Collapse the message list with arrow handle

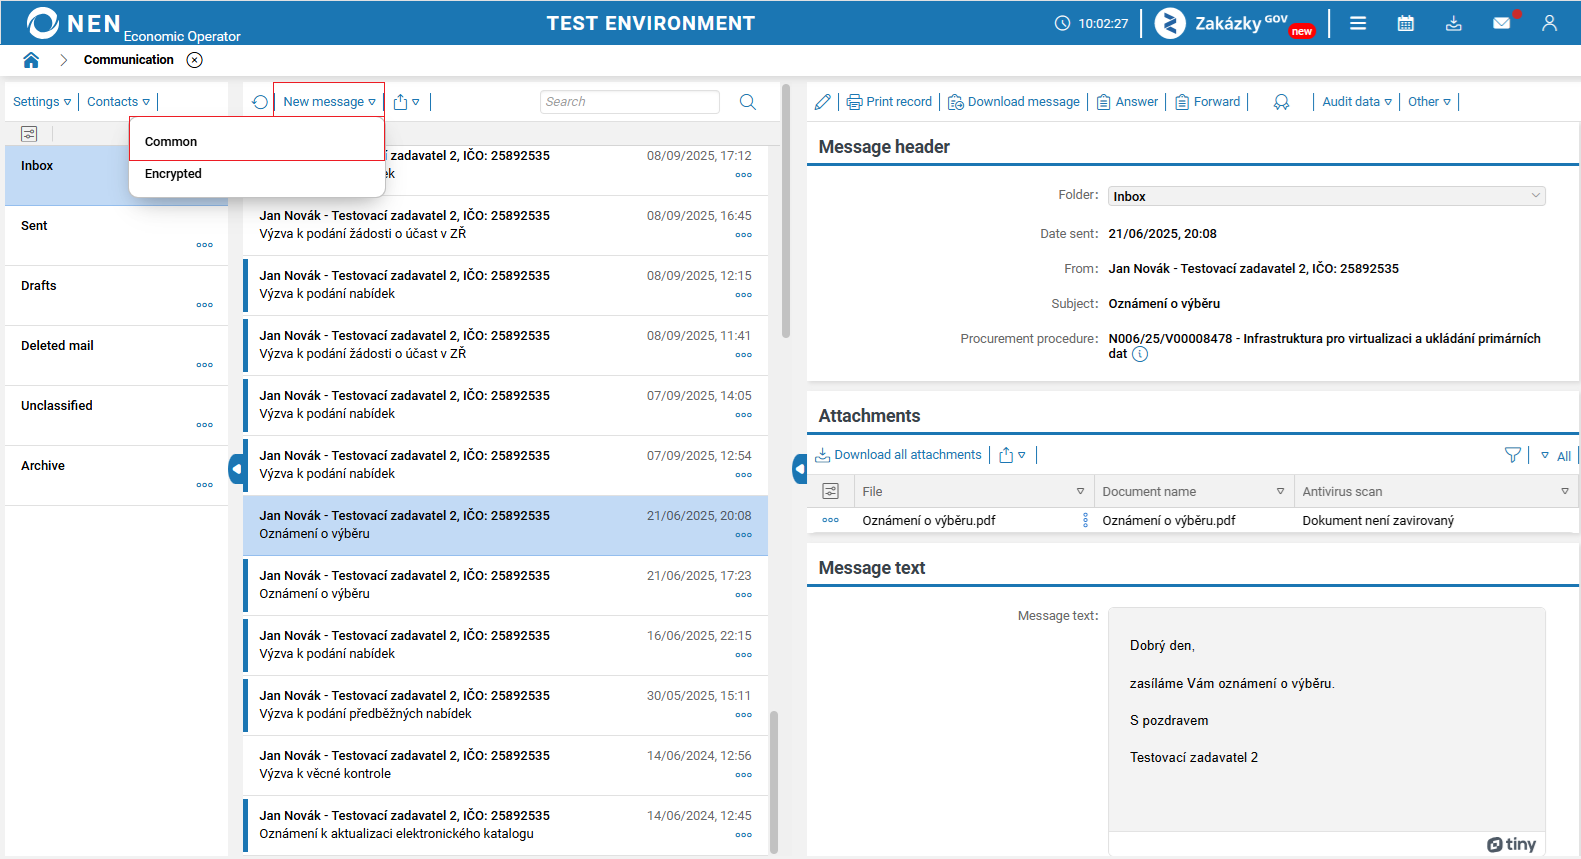point(800,468)
